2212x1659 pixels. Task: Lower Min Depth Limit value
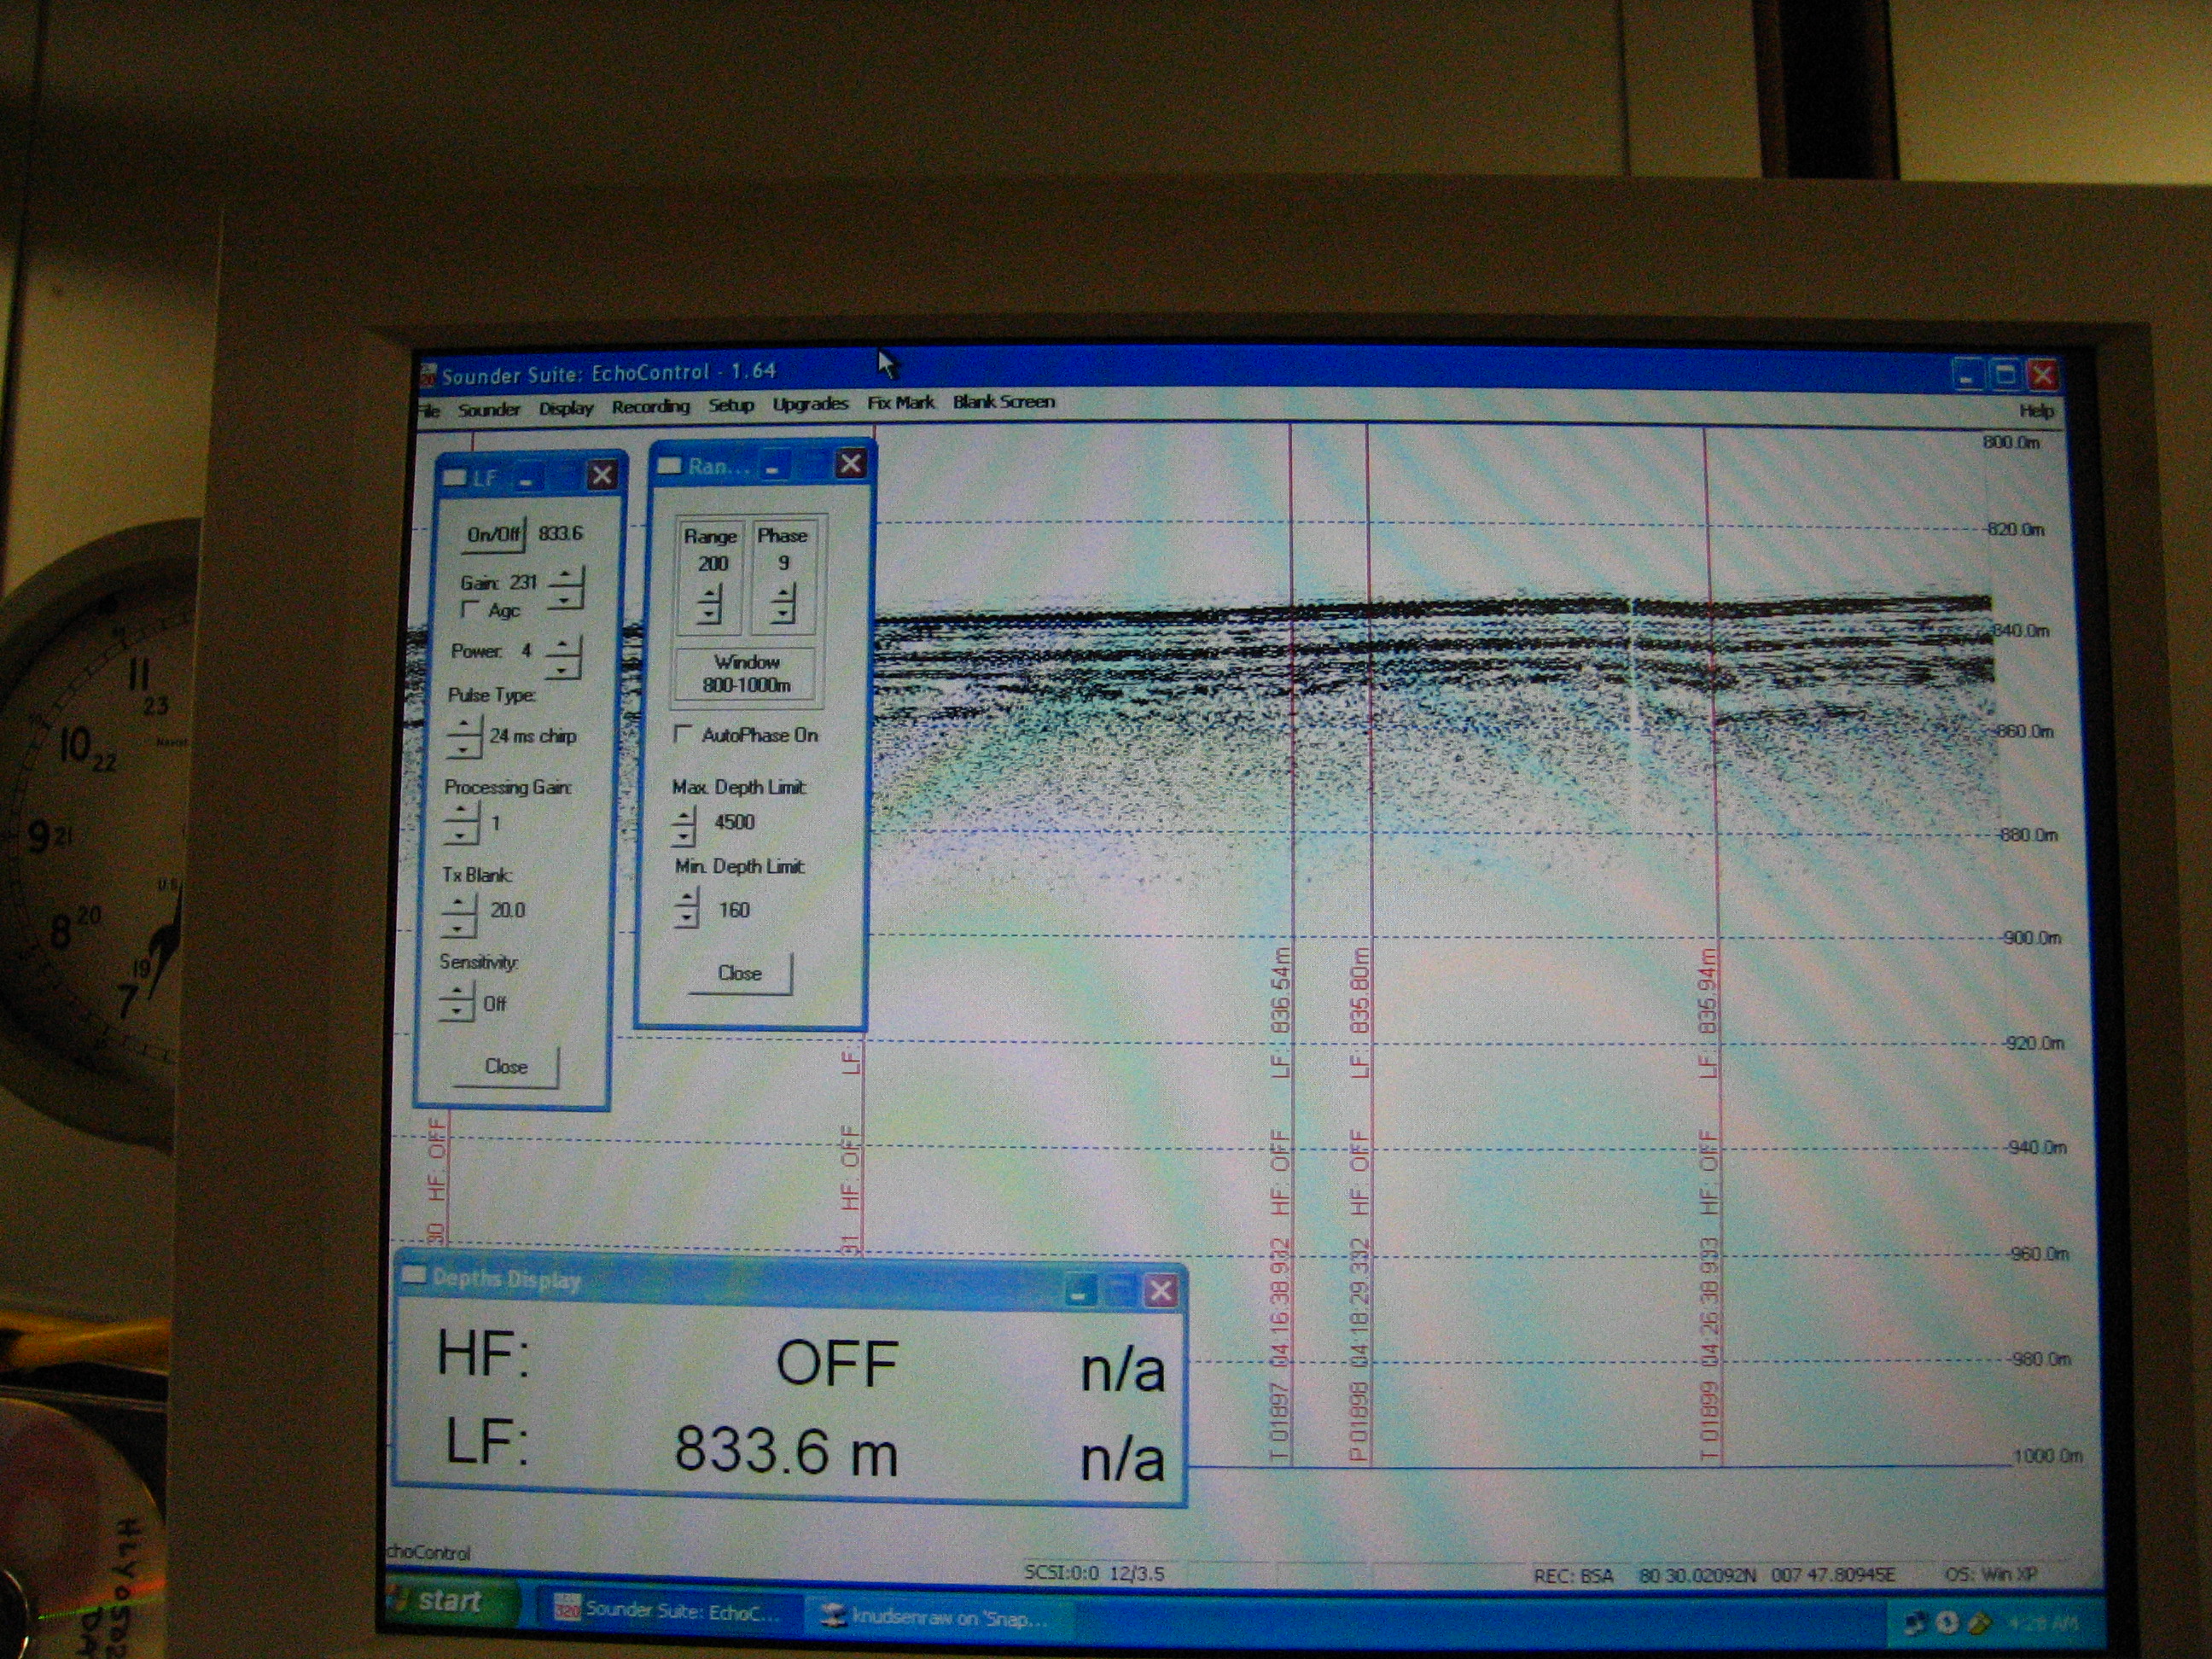[686, 917]
